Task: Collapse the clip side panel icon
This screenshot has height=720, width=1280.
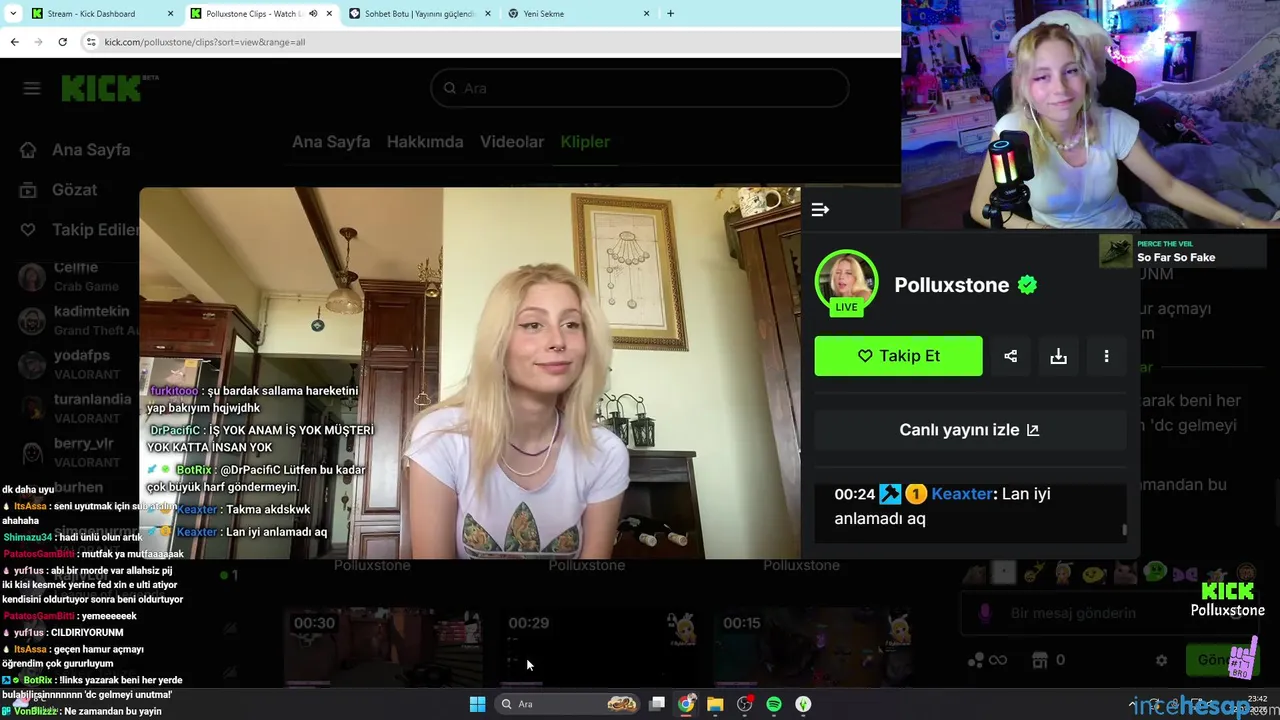Action: point(820,209)
